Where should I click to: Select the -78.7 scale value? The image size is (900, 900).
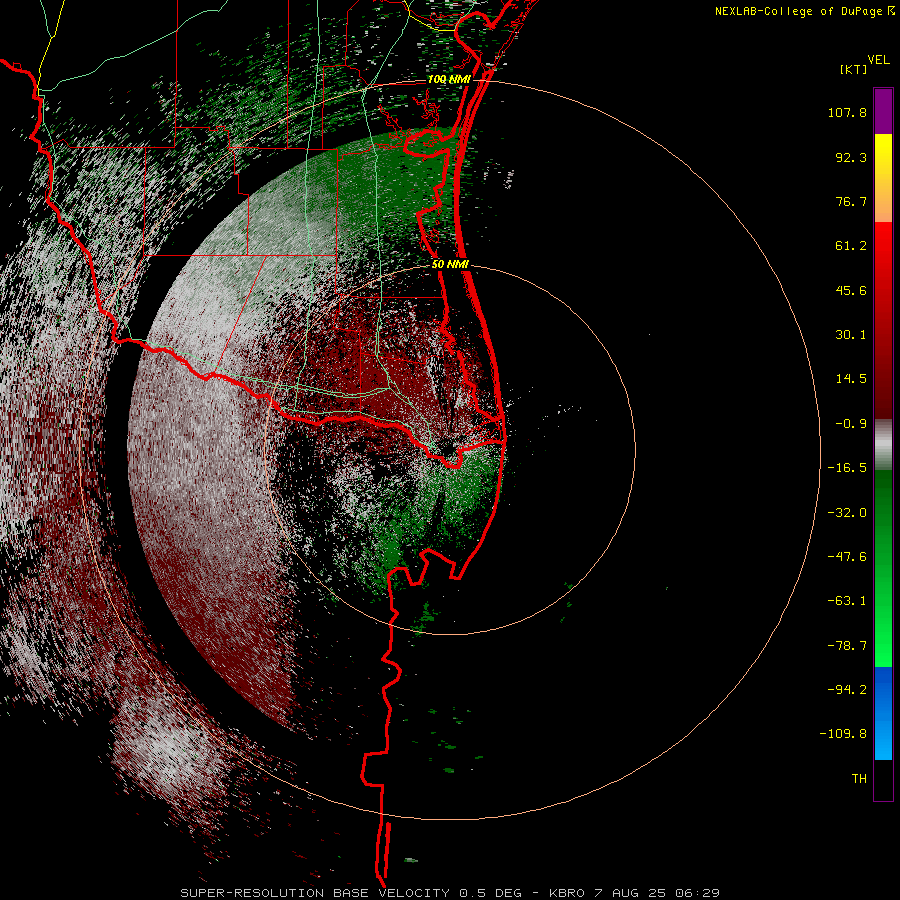pyautogui.click(x=847, y=646)
